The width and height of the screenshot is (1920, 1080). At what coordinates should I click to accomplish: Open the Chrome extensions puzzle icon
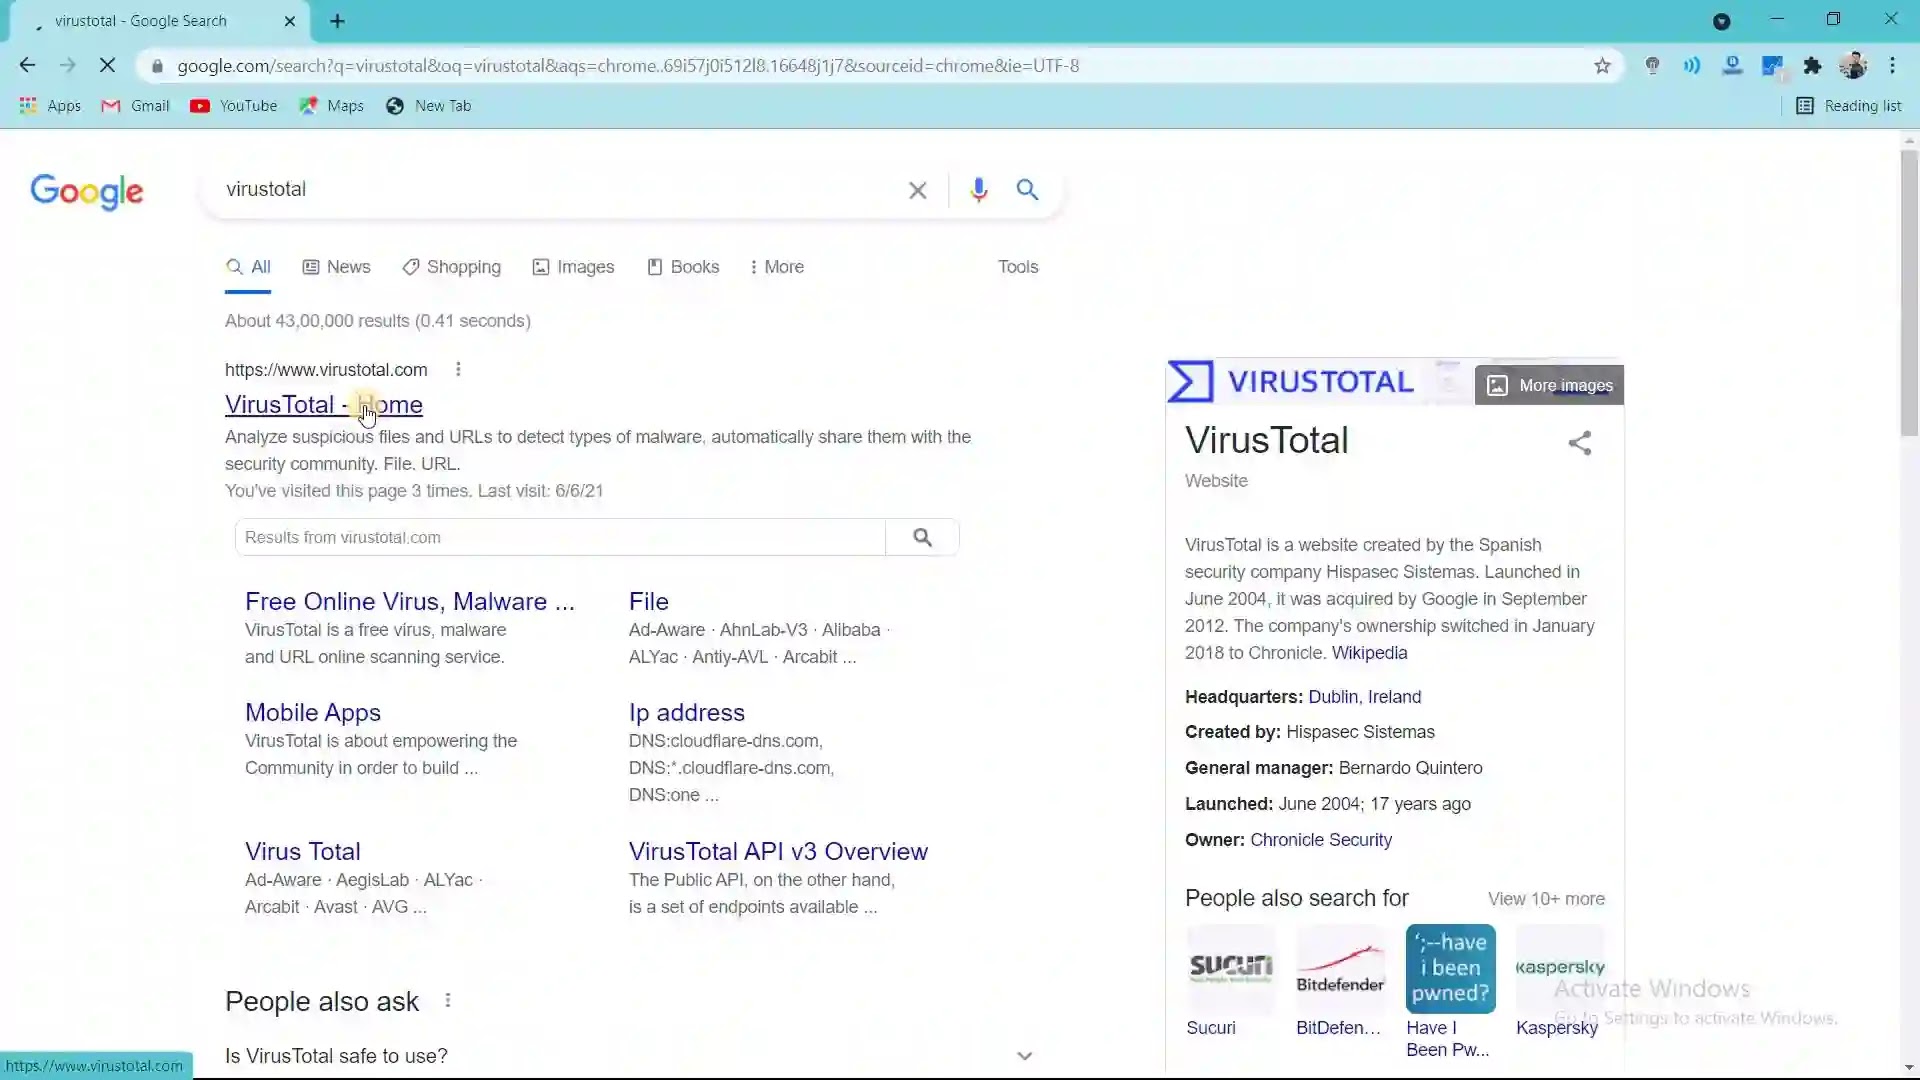1812,66
